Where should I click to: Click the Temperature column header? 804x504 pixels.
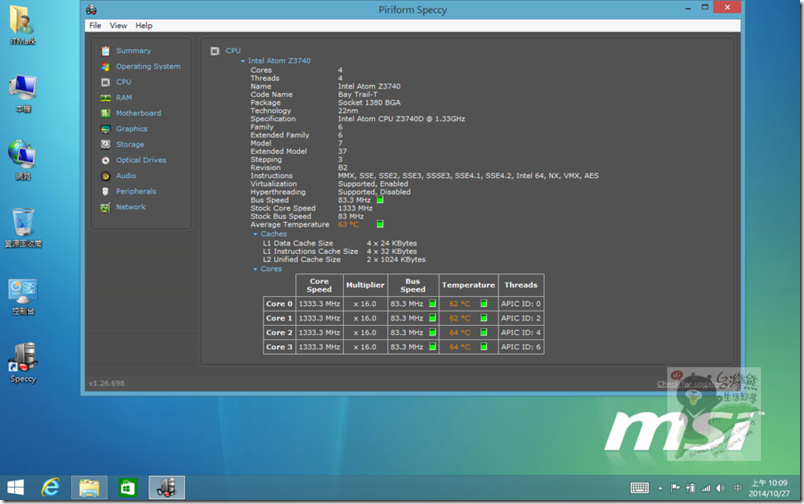[x=468, y=285]
